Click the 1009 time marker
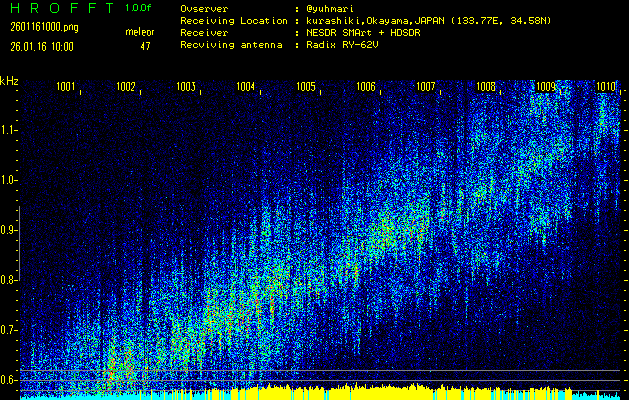The width and height of the screenshot is (629, 400). click(x=546, y=87)
